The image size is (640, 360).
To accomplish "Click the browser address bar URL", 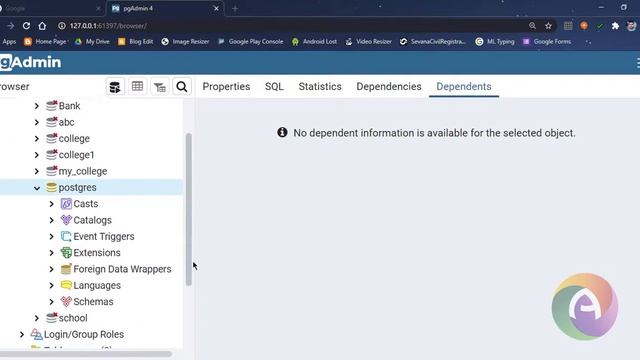I will (x=108, y=26).
